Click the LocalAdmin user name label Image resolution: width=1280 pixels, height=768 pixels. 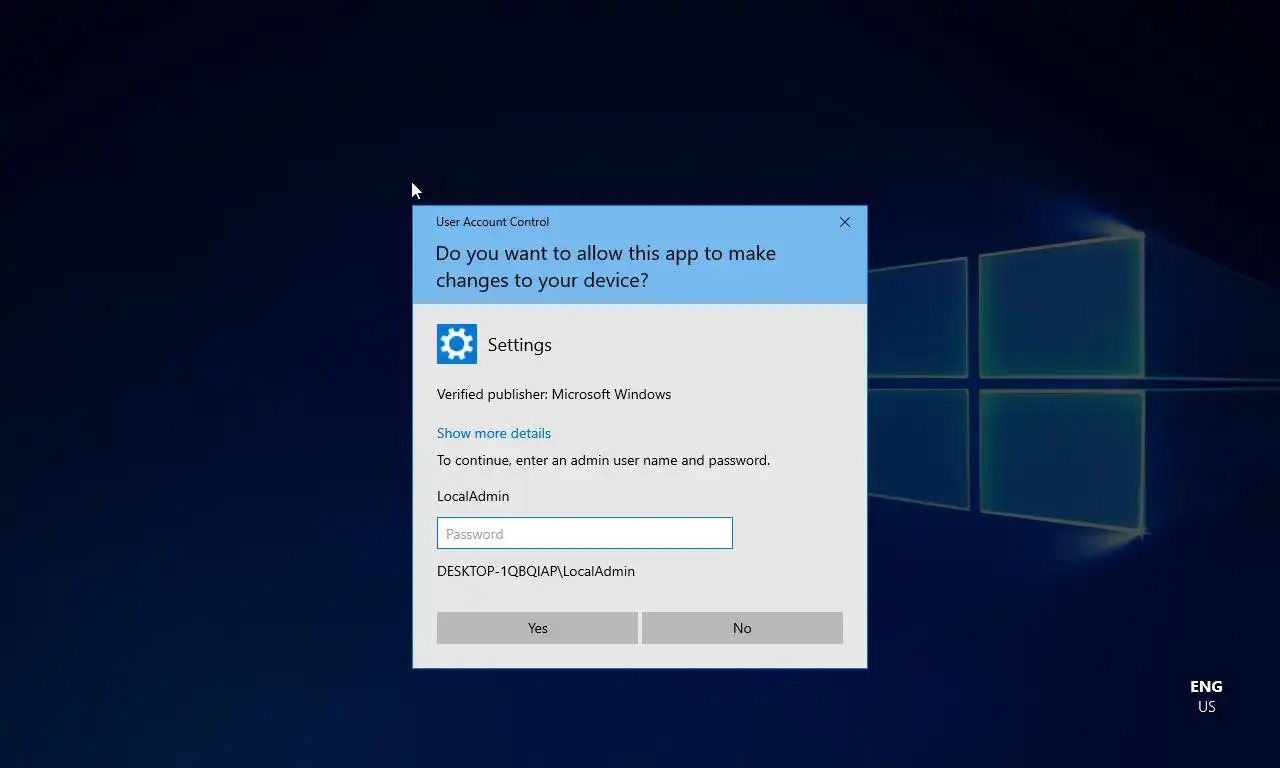(x=473, y=496)
